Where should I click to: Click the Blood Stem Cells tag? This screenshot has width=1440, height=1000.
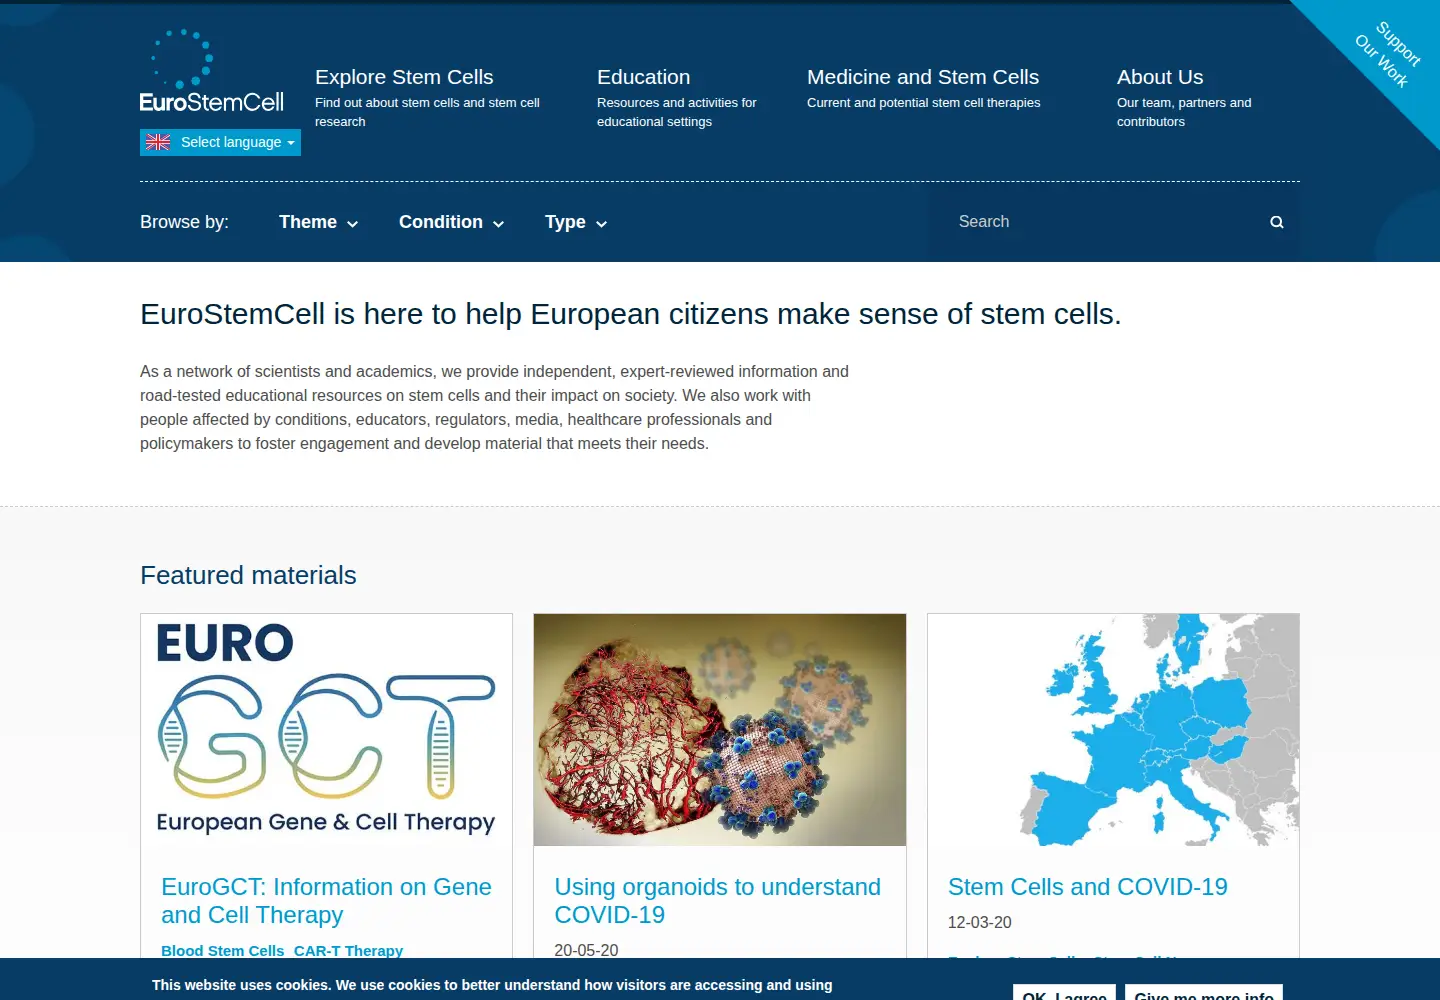pyautogui.click(x=222, y=951)
